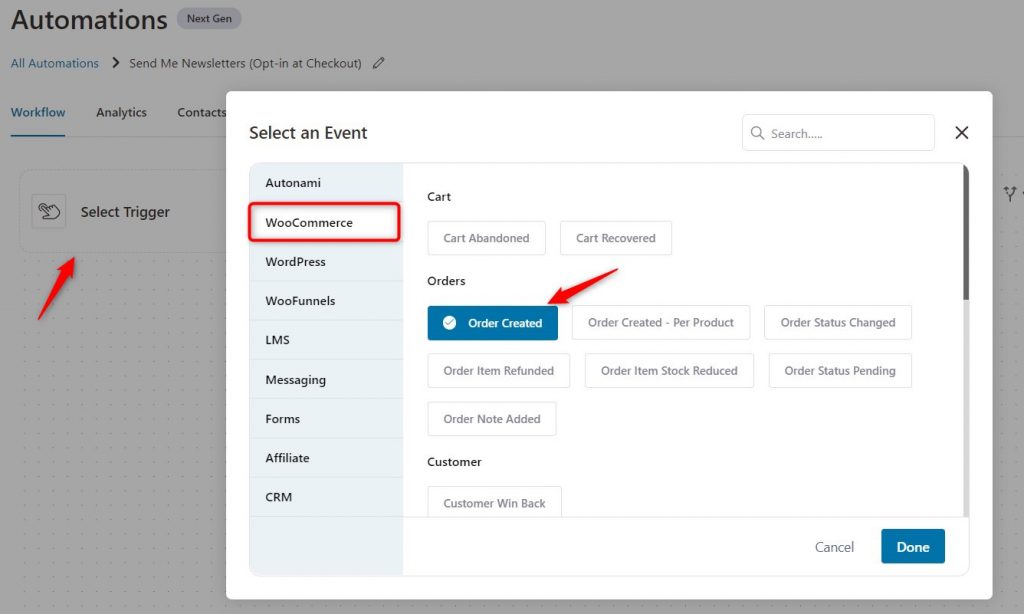This screenshot has height=614, width=1024.
Task: Focus the event search field
Action: pyautogui.click(x=838, y=133)
